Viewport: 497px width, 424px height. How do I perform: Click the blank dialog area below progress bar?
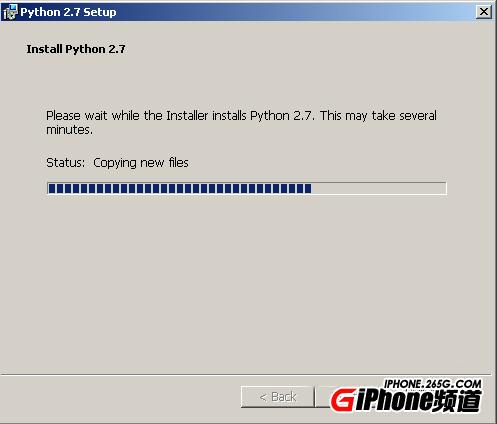click(246, 283)
